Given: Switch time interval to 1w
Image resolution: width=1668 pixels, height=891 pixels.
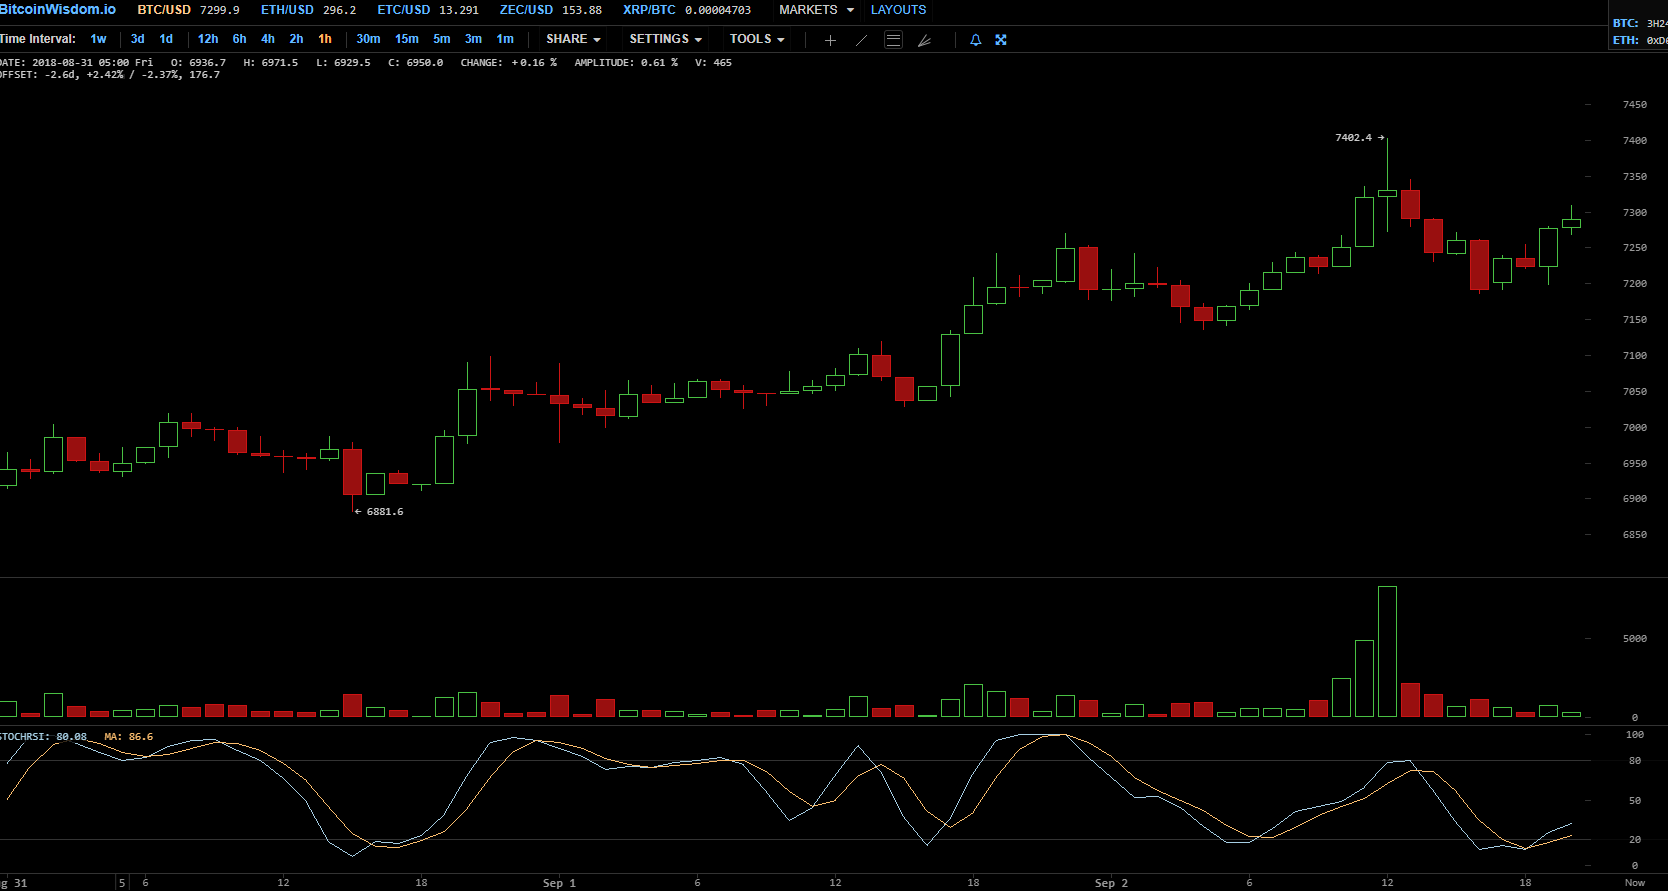Looking at the screenshot, I should pos(98,39).
